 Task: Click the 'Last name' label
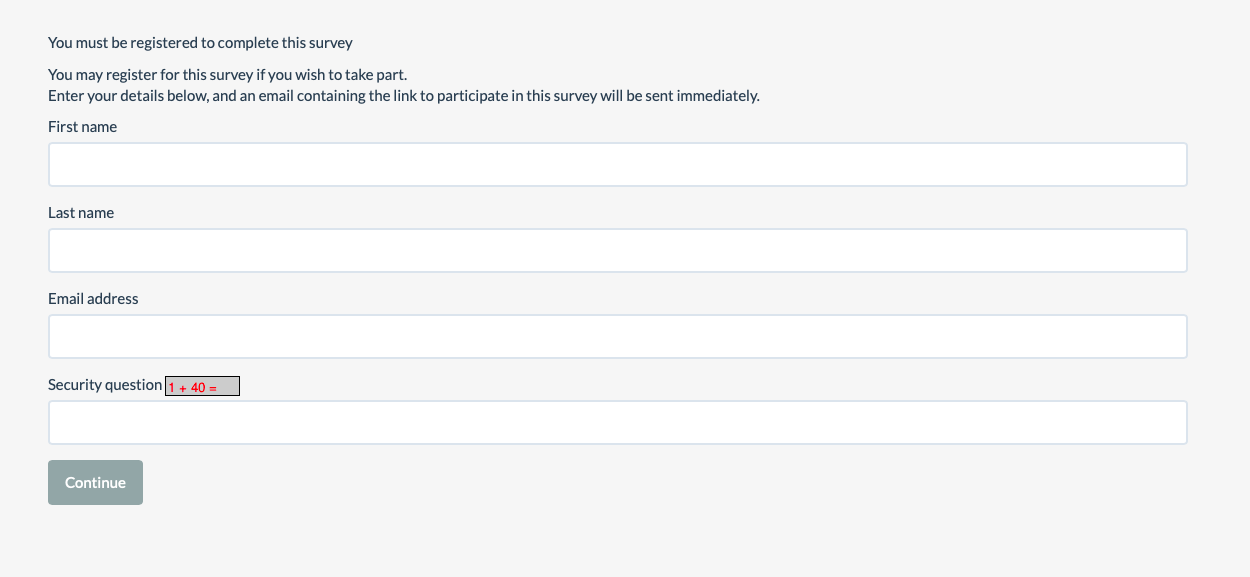point(81,213)
